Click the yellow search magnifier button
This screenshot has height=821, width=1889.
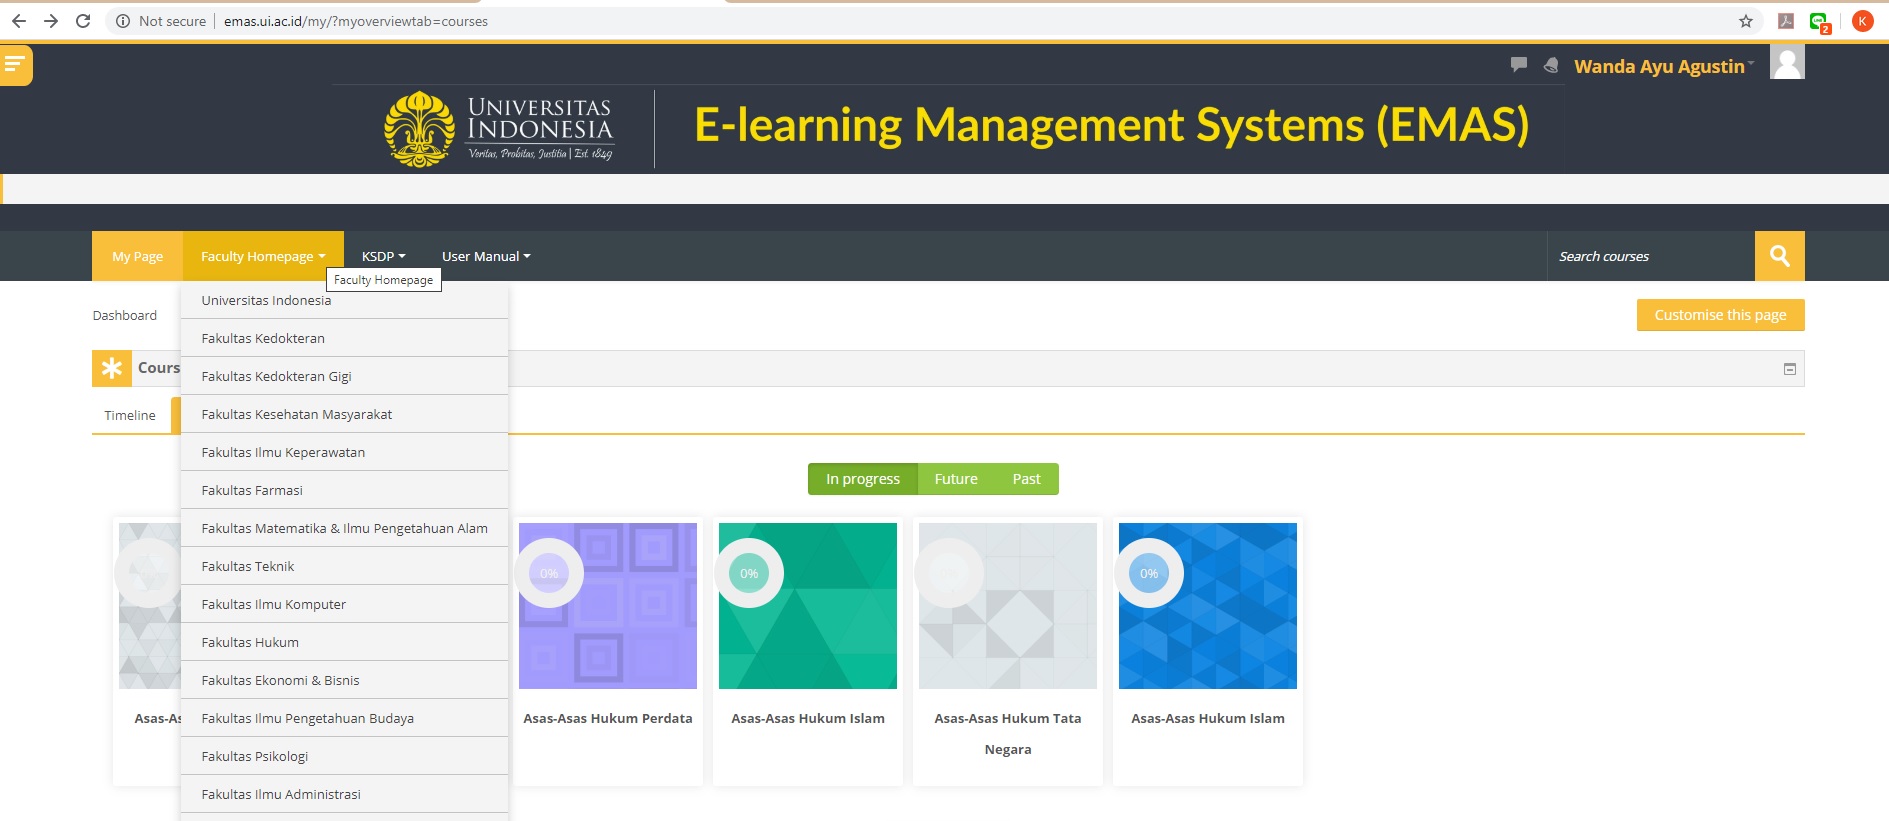pos(1780,256)
